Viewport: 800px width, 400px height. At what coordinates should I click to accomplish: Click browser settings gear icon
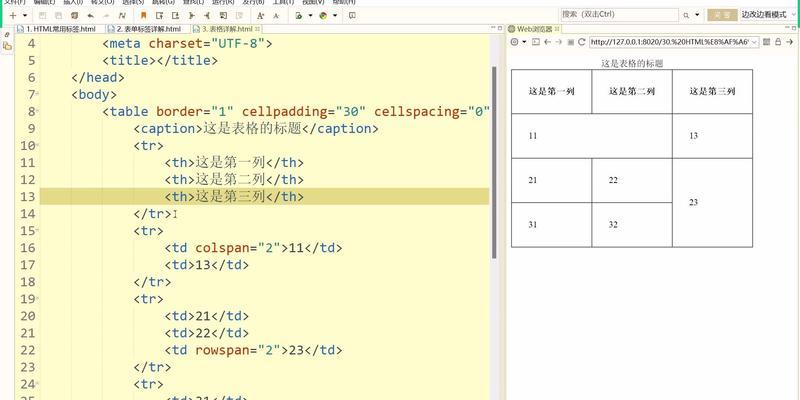tap(514, 42)
